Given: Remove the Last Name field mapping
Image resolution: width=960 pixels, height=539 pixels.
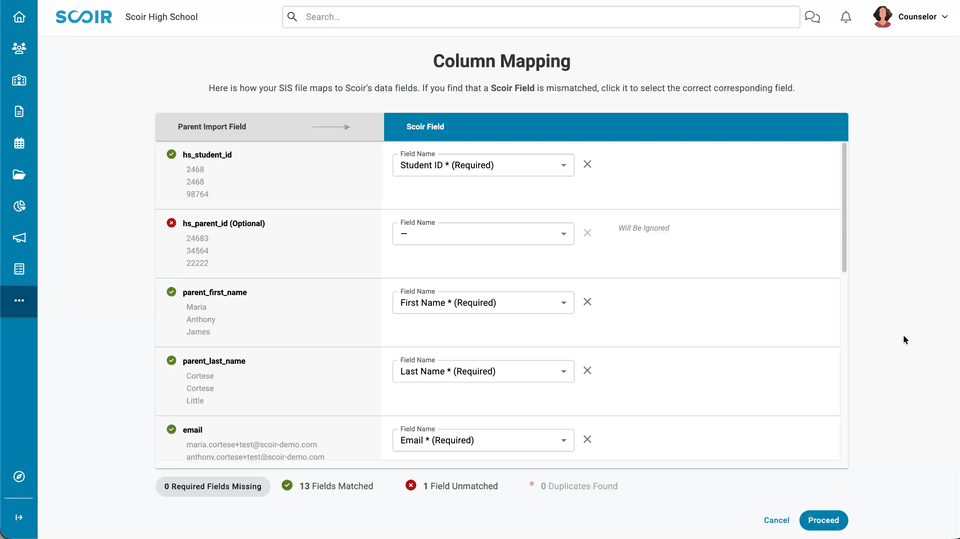Looking at the screenshot, I should 587,371.
